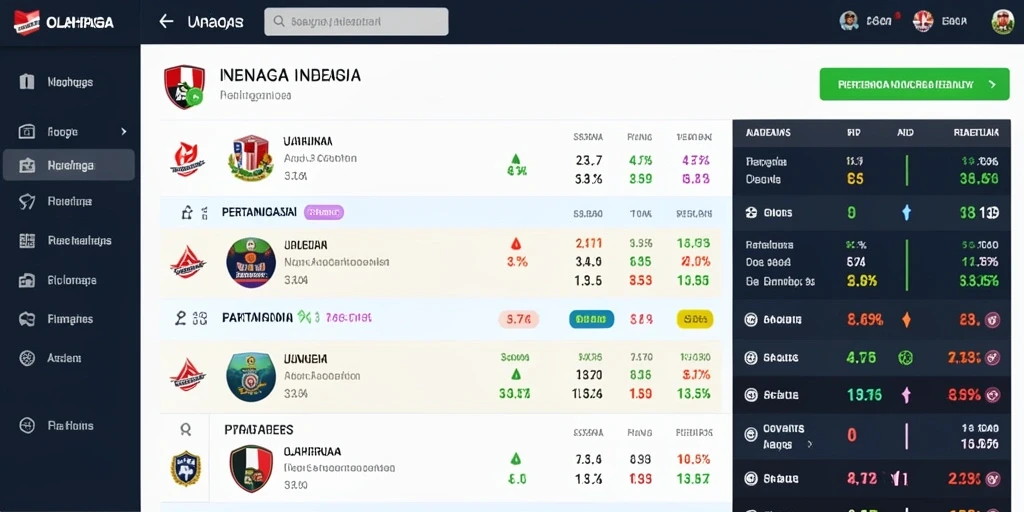
Task: Click the blue pill in PARTAIAGODIA row
Action: (x=592, y=319)
